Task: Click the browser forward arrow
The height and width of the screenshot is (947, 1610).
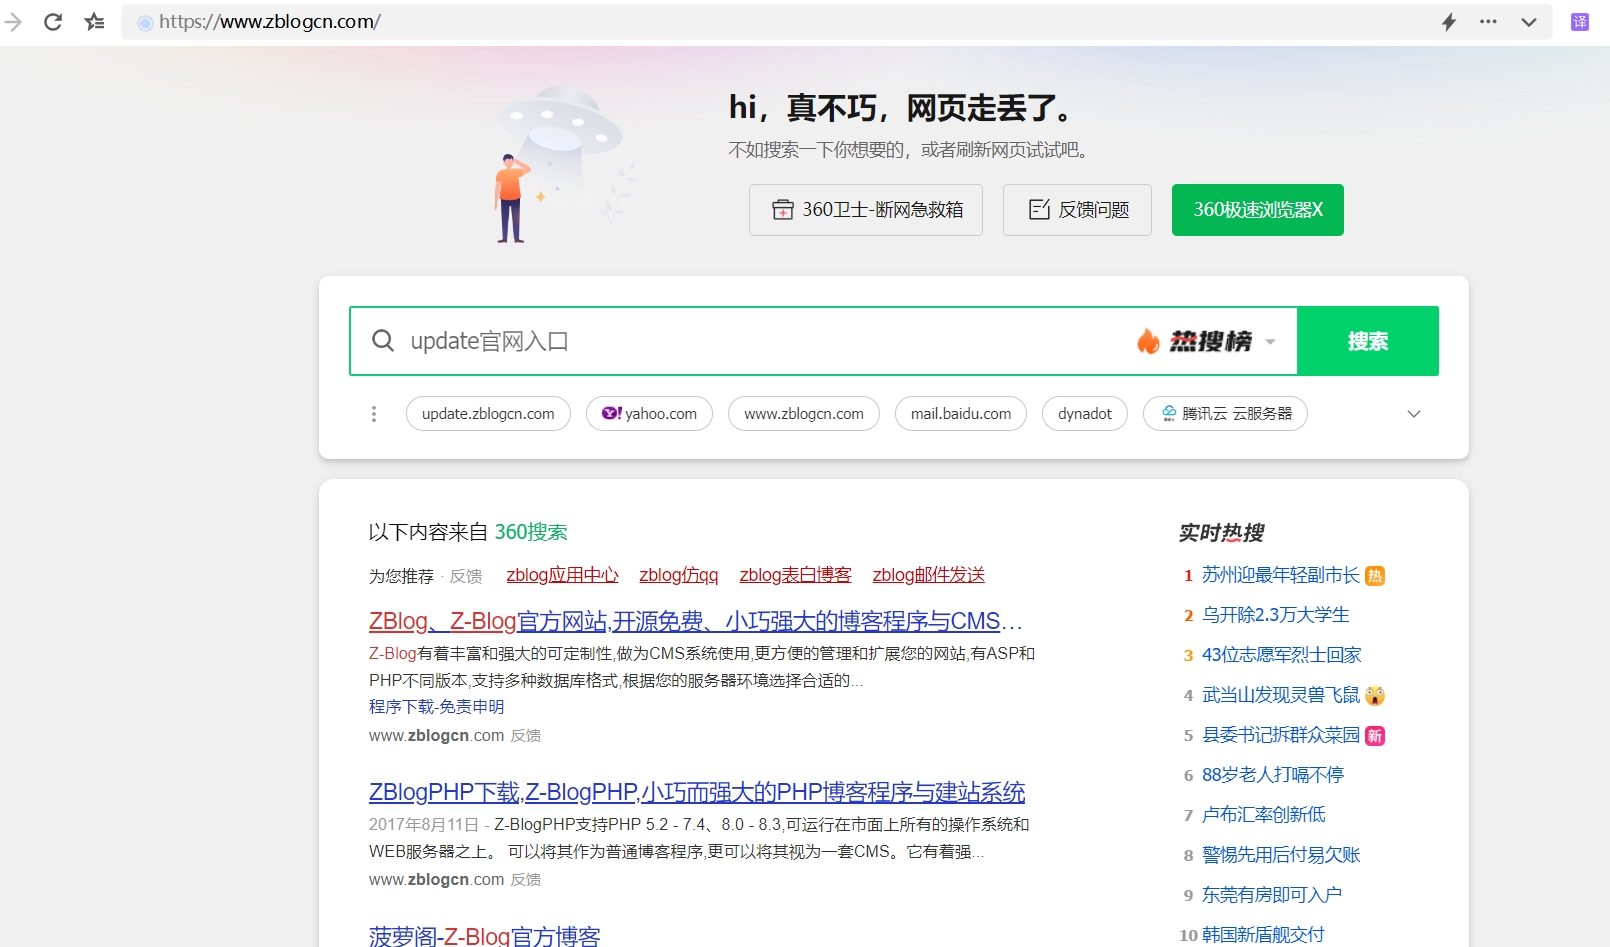Action: point(13,22)
